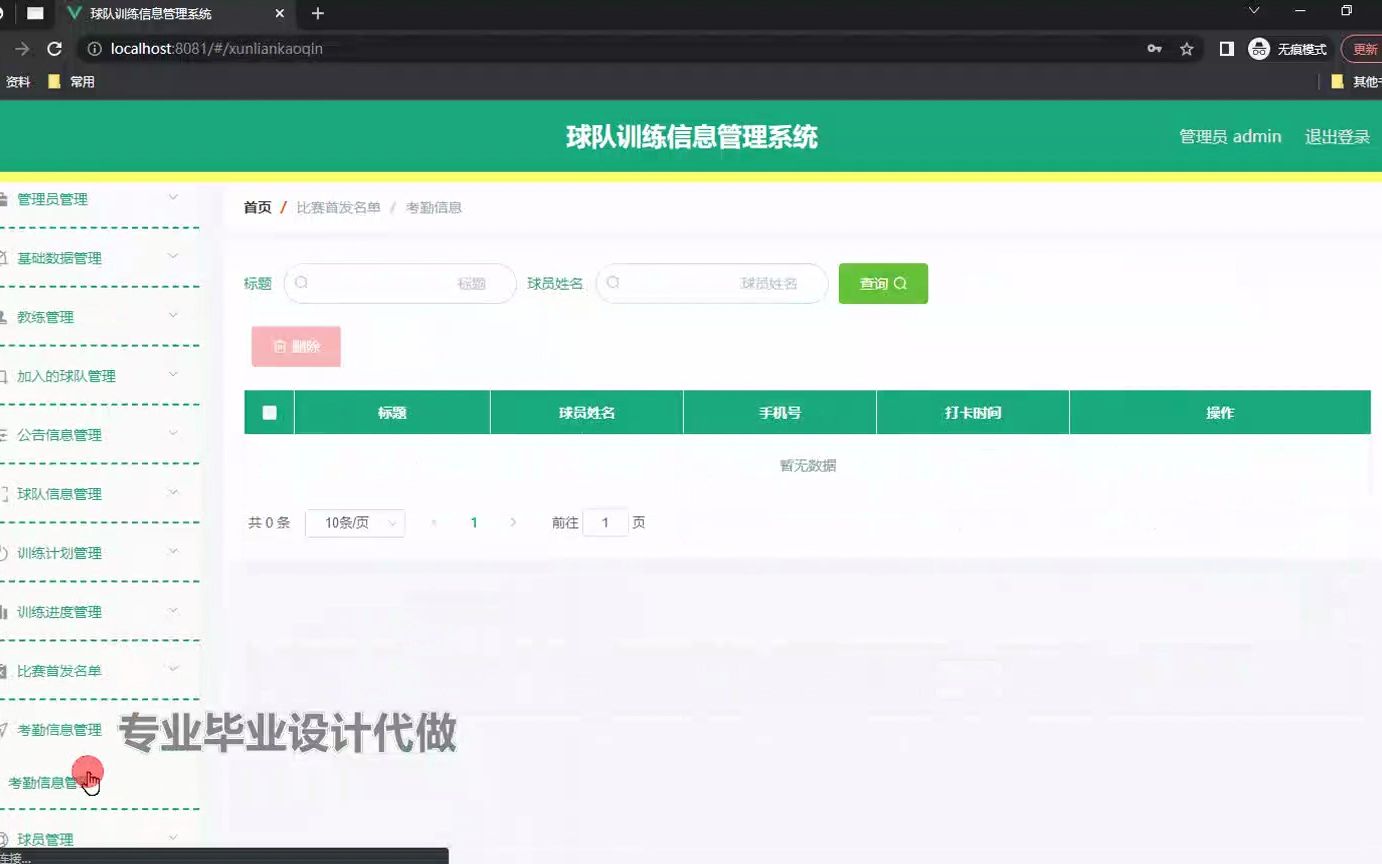Click the previous page arrow
The image size is (1382, 864).
(x=434, y=523)
